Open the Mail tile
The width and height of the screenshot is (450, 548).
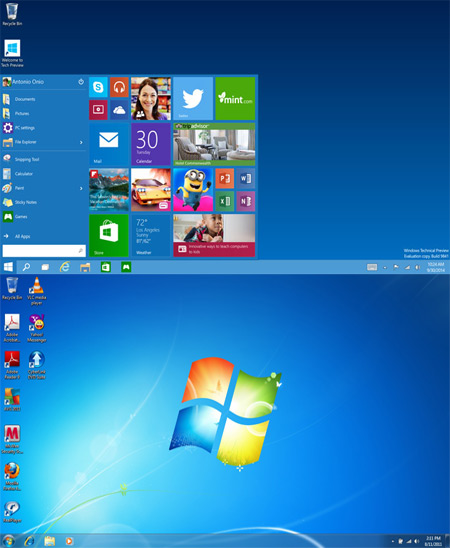[x=109, y=144]
